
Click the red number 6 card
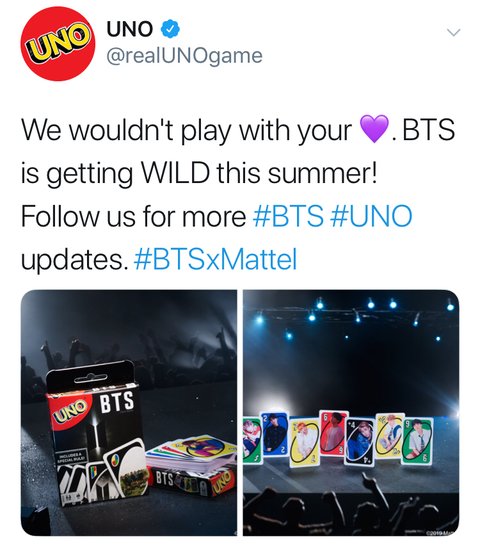(x=333, y=434)
